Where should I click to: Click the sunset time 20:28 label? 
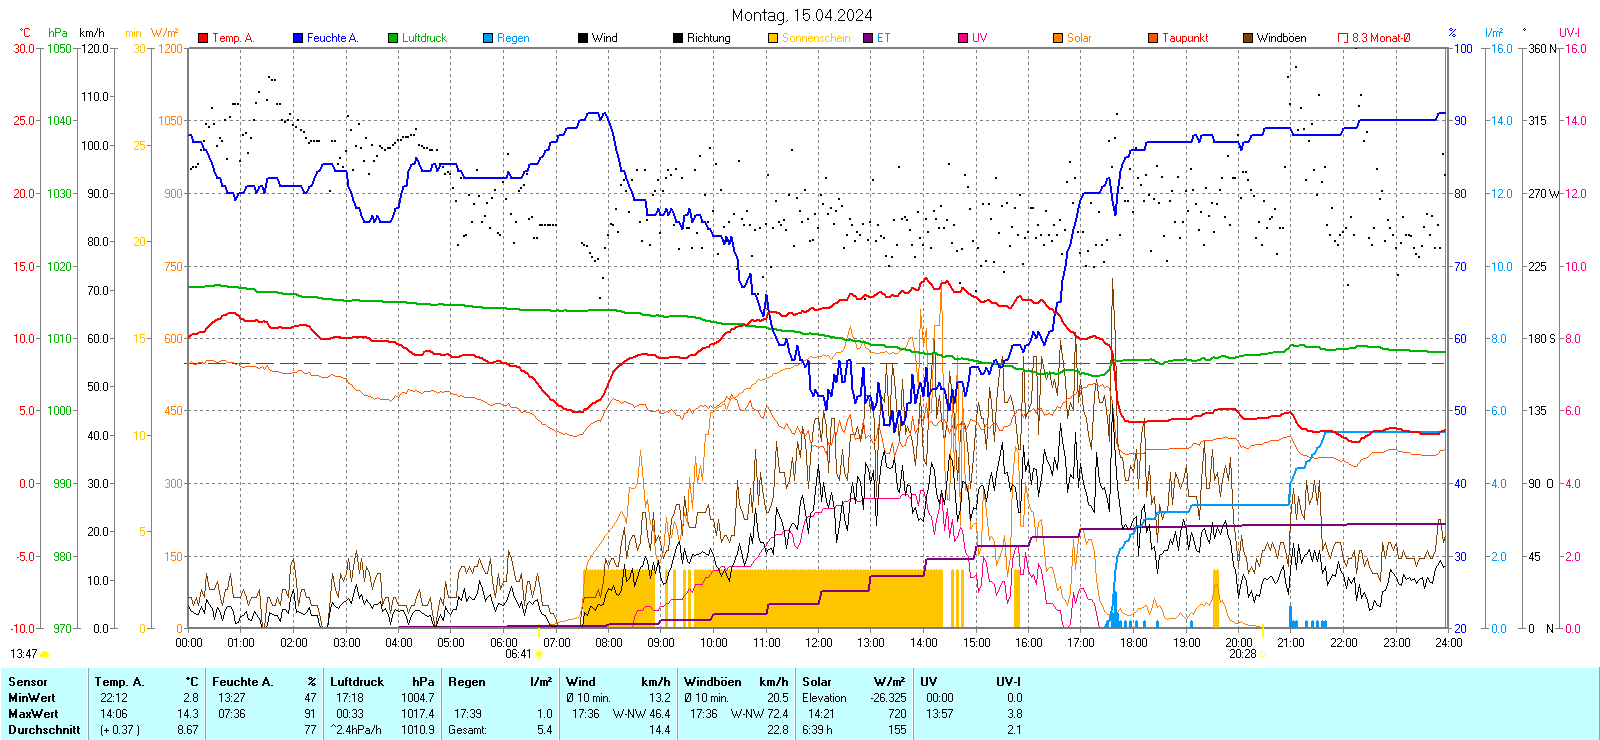pyautogui.click(x=1242, y=654)
